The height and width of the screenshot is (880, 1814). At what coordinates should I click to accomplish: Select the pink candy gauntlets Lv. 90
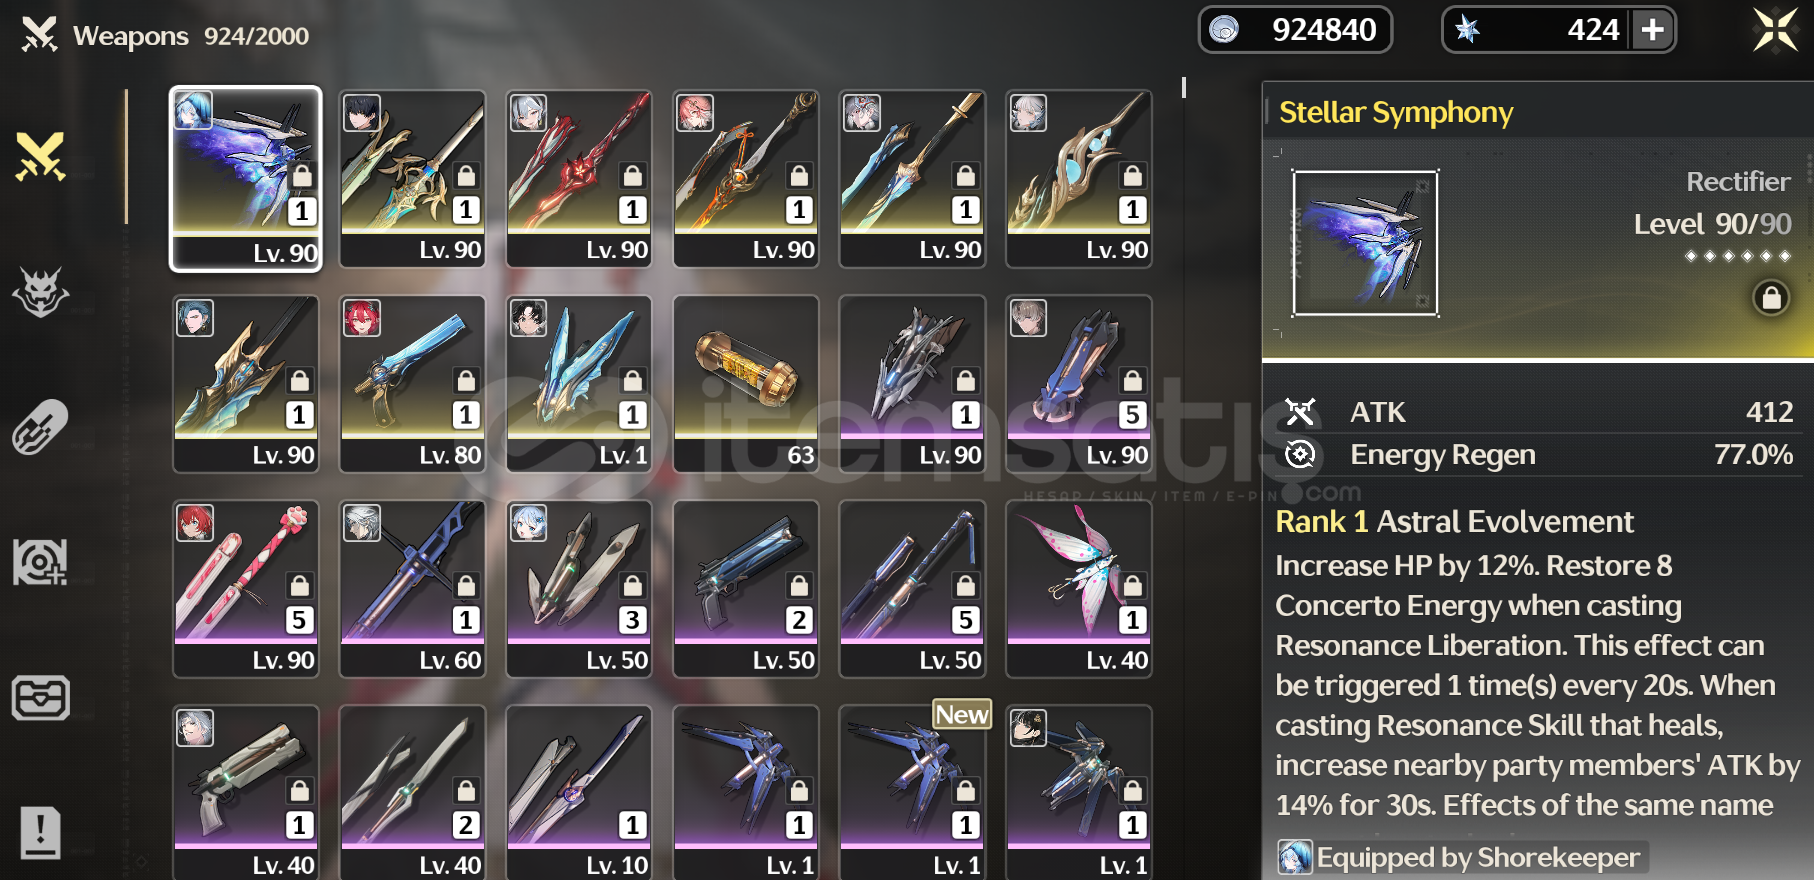click(246, 589)
